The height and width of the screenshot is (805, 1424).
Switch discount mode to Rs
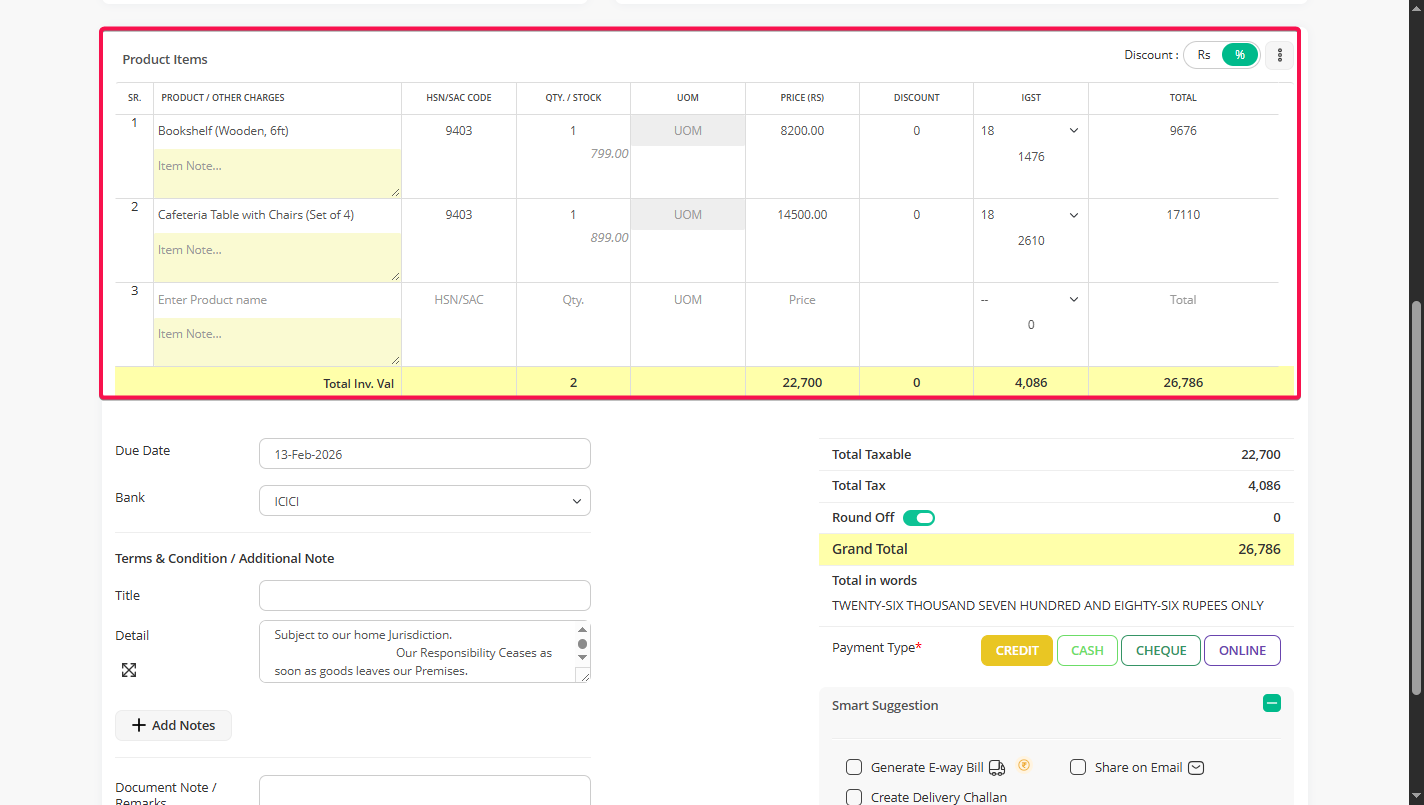click(1204, 55)
